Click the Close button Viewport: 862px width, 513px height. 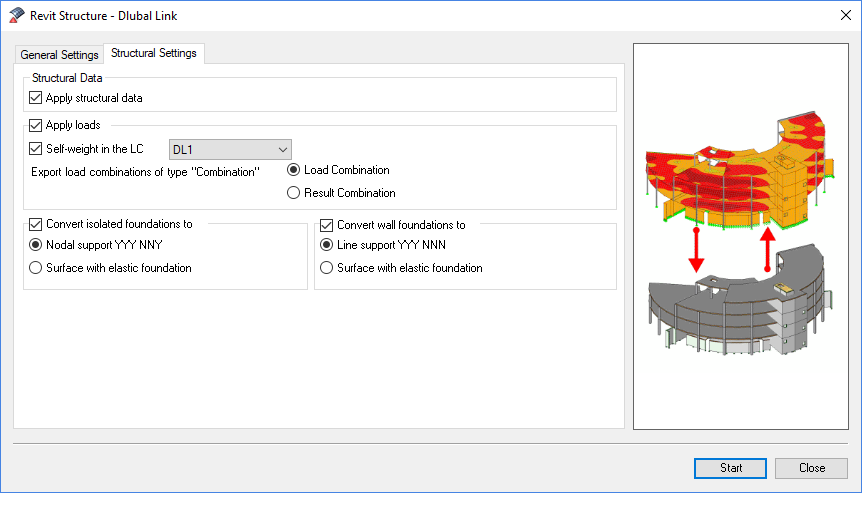[811, 468]
